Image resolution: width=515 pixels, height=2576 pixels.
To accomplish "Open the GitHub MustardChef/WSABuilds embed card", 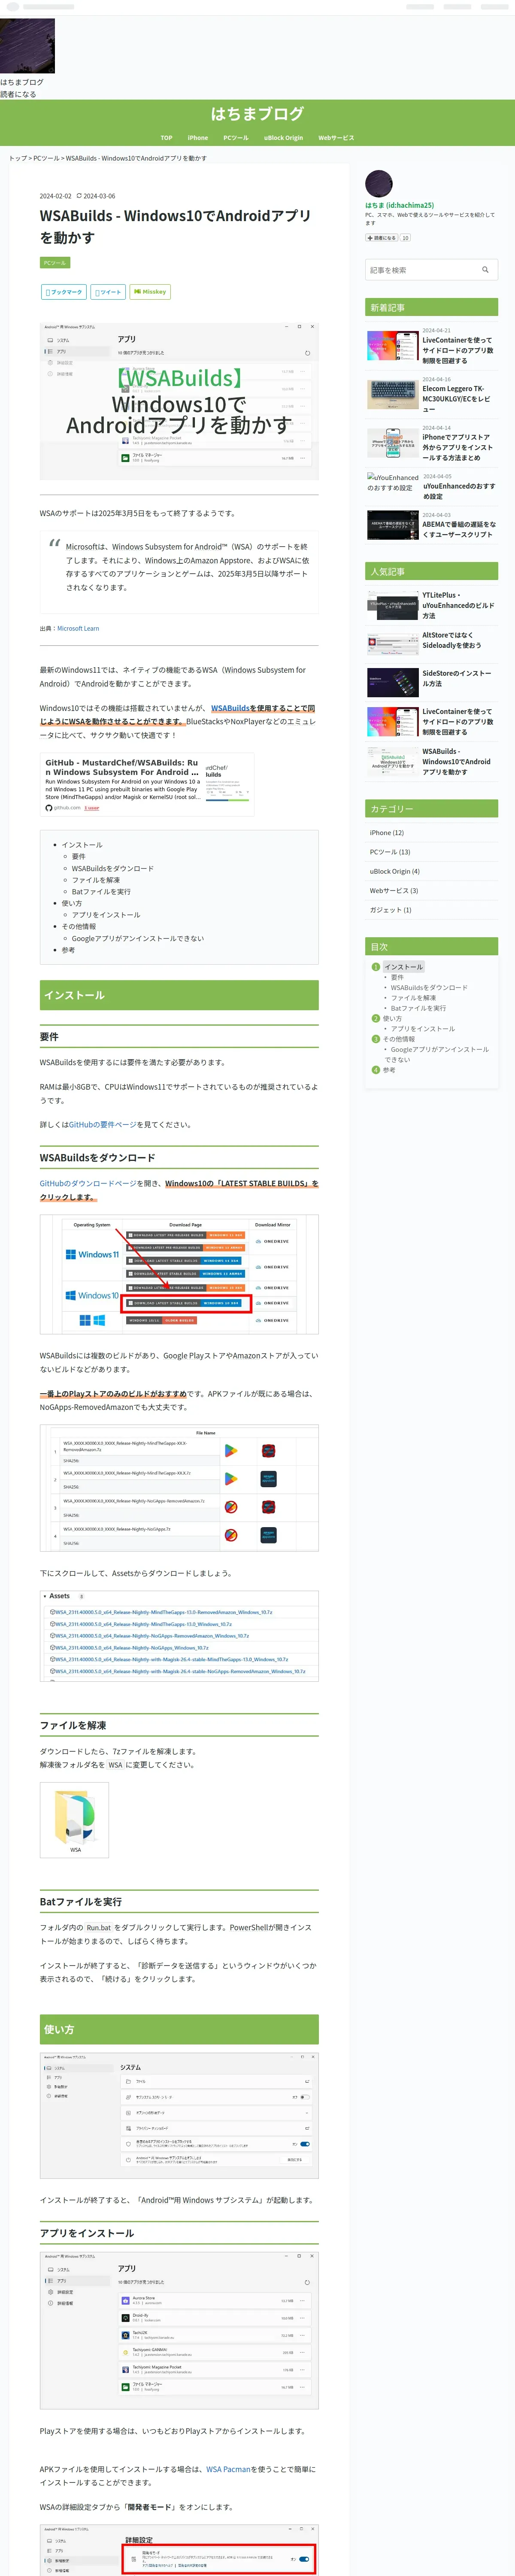I will (147, 785).
